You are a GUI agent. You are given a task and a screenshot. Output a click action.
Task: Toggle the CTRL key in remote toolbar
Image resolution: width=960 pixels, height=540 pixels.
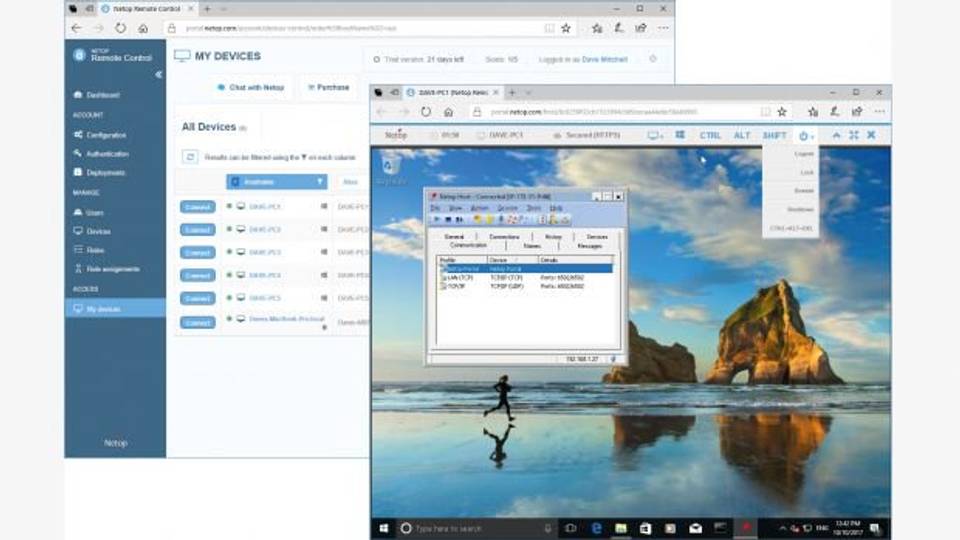click(x=710, y=135)
